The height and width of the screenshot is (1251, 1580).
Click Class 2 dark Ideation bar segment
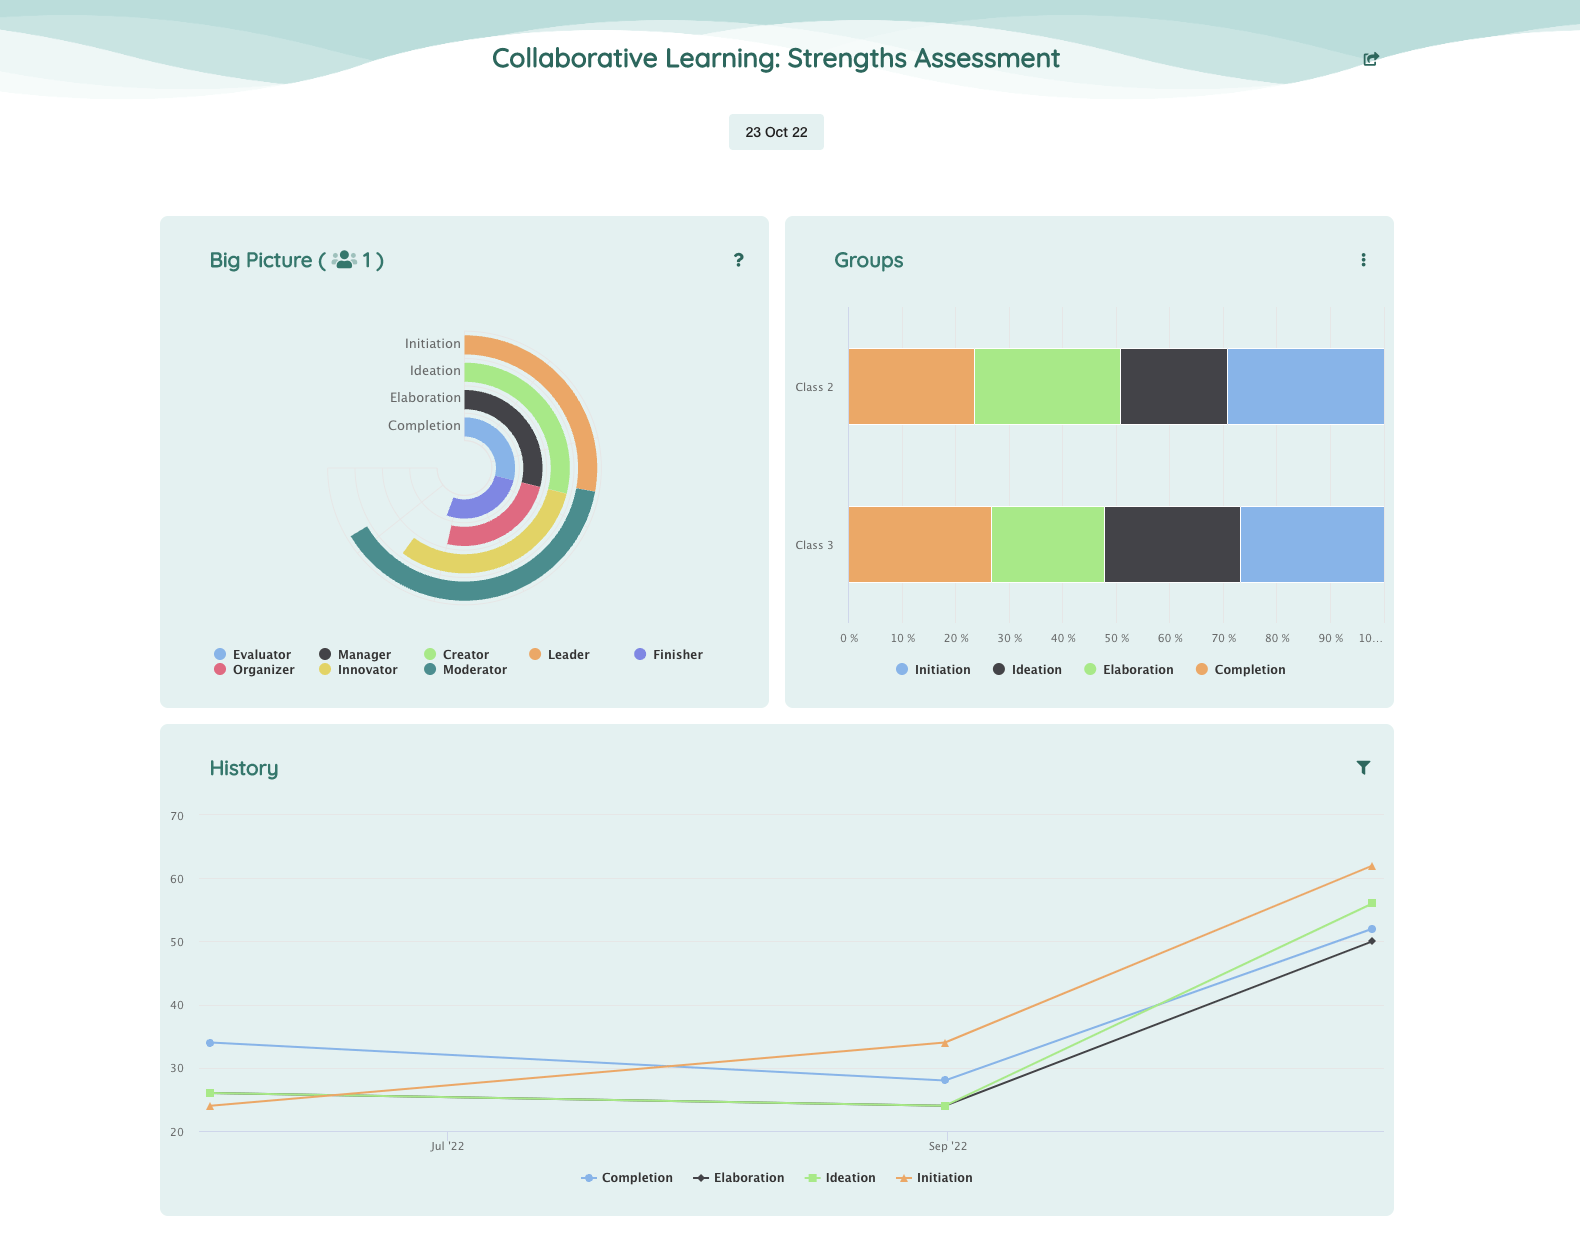[1173, 386]
